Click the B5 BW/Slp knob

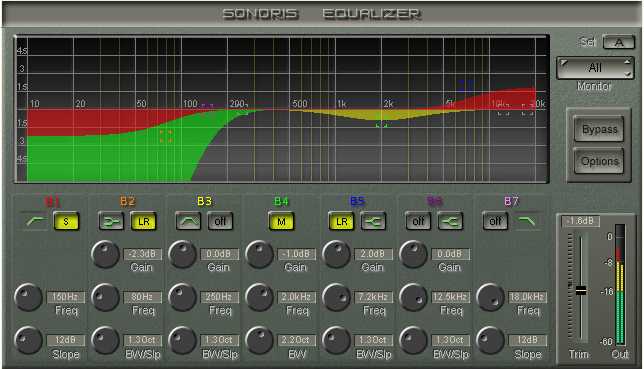coord(336,340)
